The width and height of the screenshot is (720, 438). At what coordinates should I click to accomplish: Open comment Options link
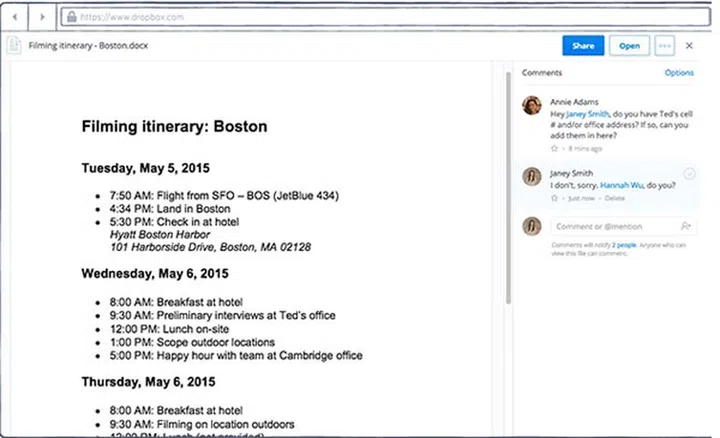(679, 73)
